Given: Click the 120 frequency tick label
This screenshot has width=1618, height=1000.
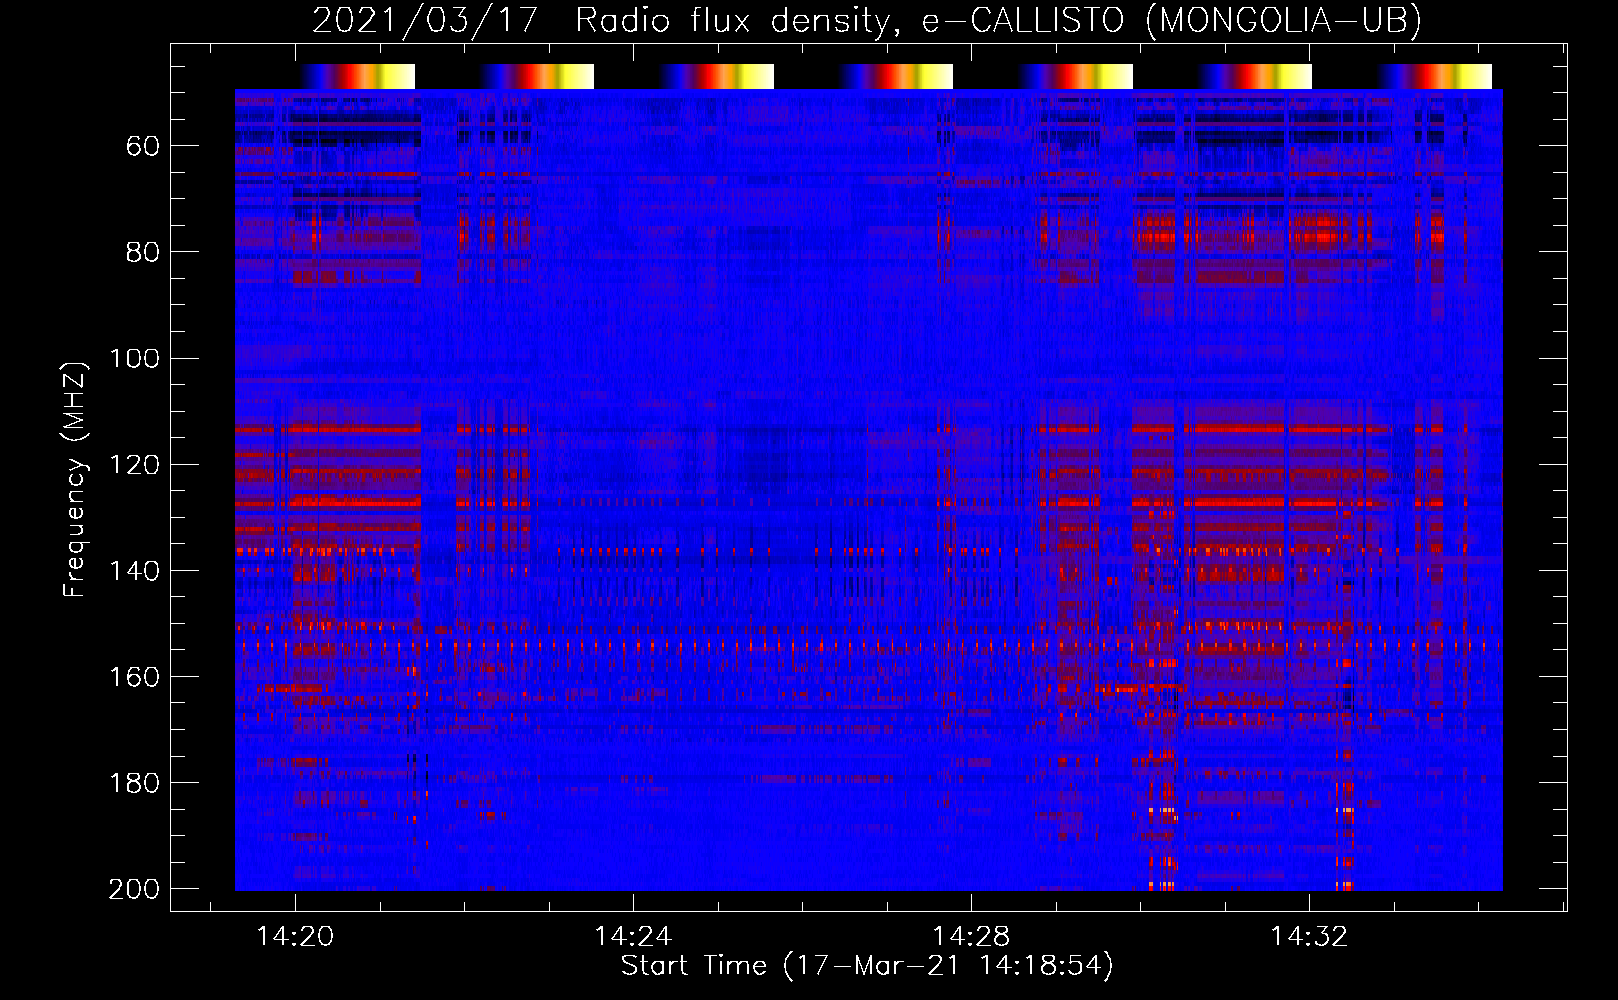Looking at the screenshot, I should pos(134,464).
